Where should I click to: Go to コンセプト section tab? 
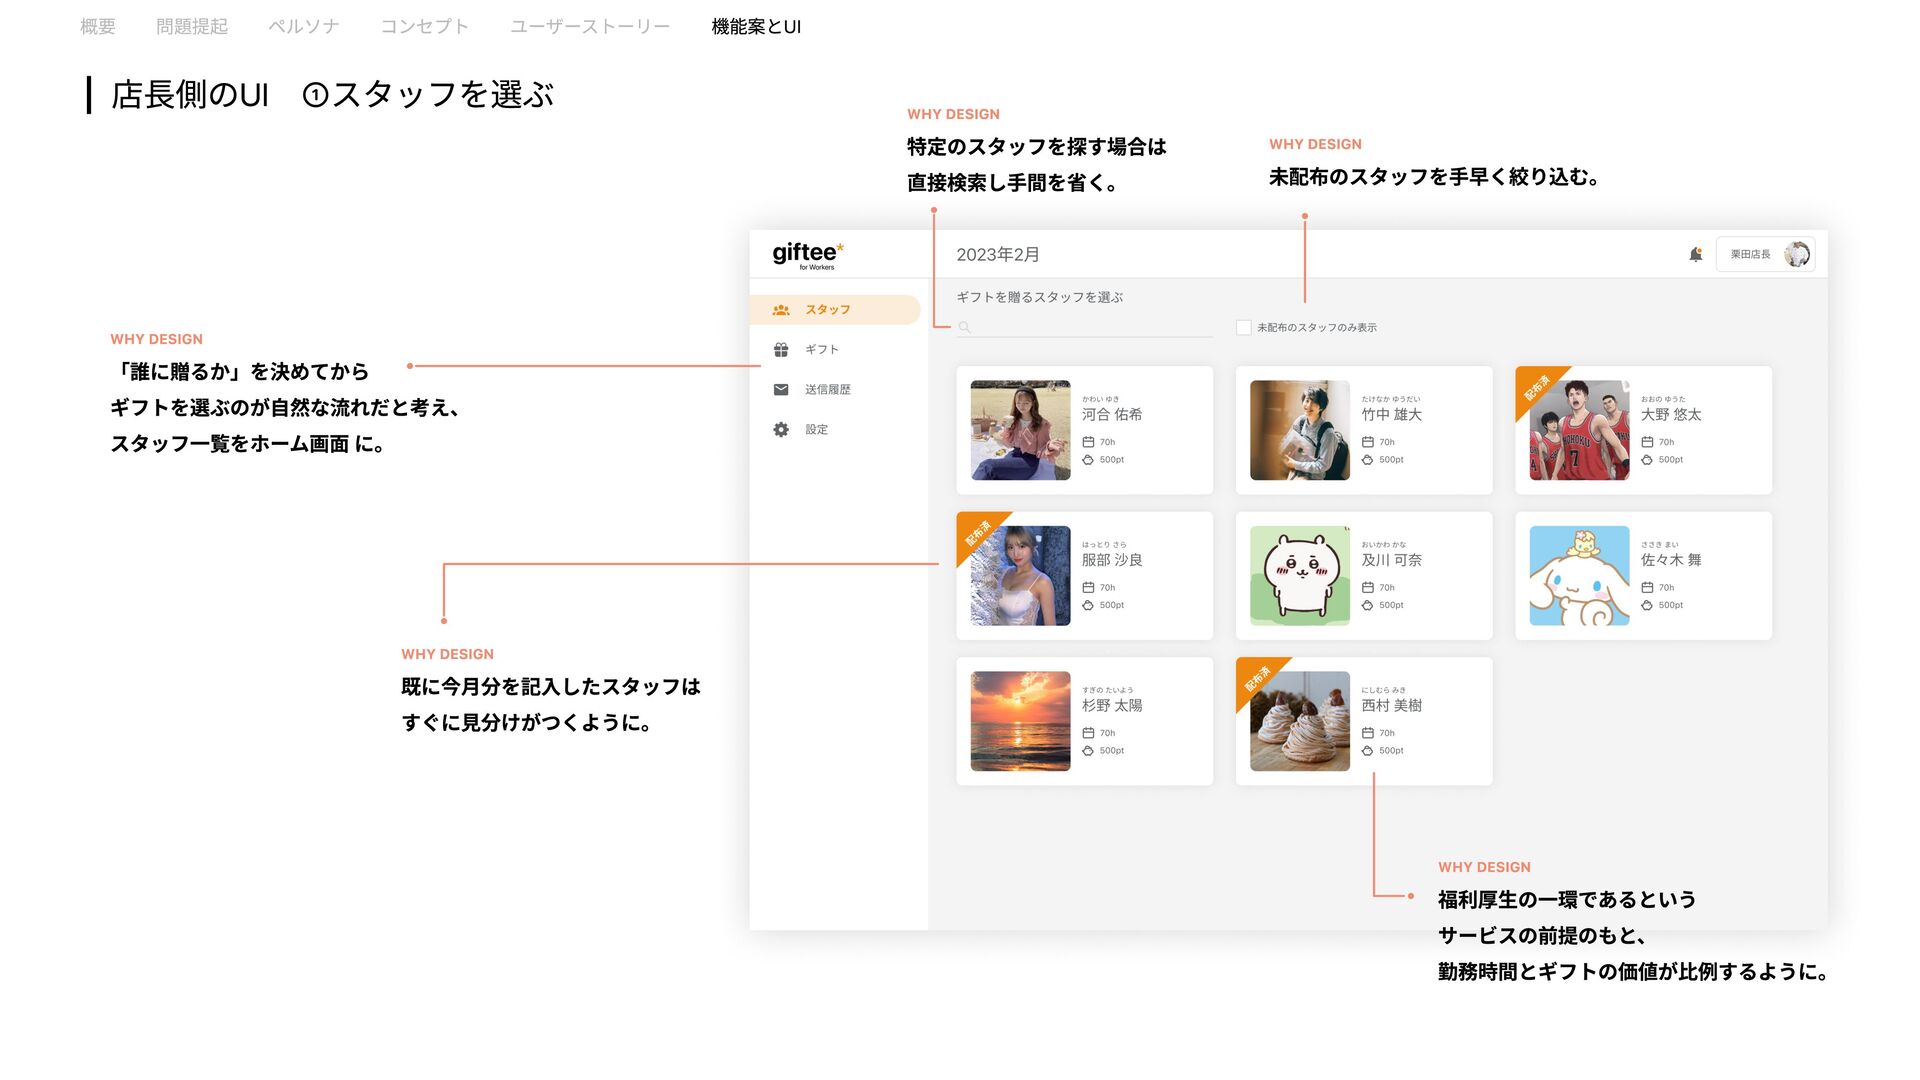(x=425, y=27)
